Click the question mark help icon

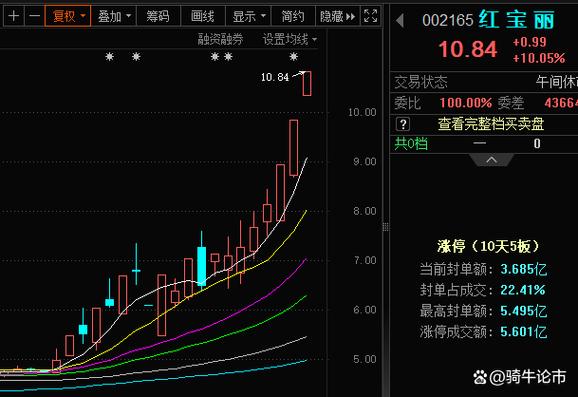click(403, 124)
